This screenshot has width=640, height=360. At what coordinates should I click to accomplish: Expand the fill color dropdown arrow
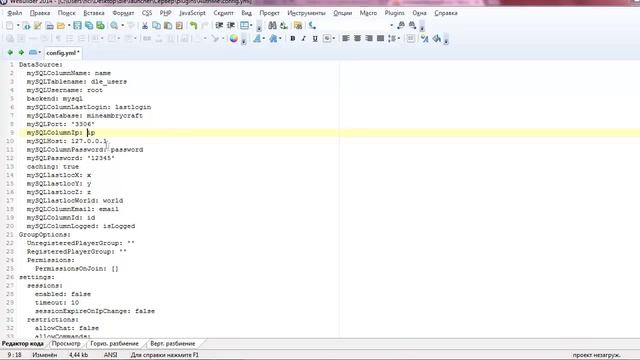click(280, 38)
